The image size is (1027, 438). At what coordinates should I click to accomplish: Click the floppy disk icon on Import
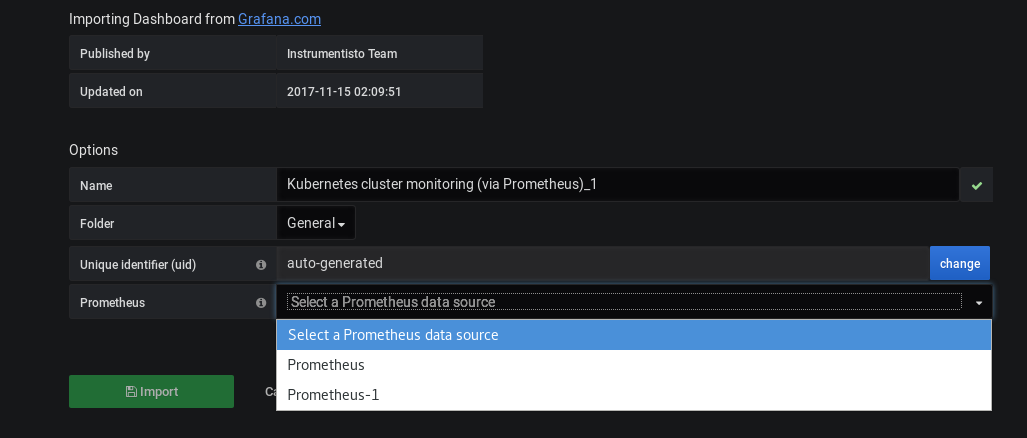[131, 392]
